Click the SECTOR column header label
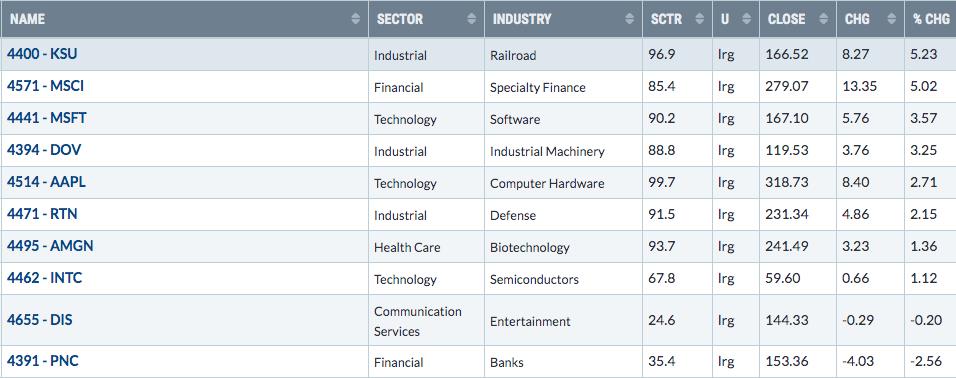956x378 pixels. 399,20
